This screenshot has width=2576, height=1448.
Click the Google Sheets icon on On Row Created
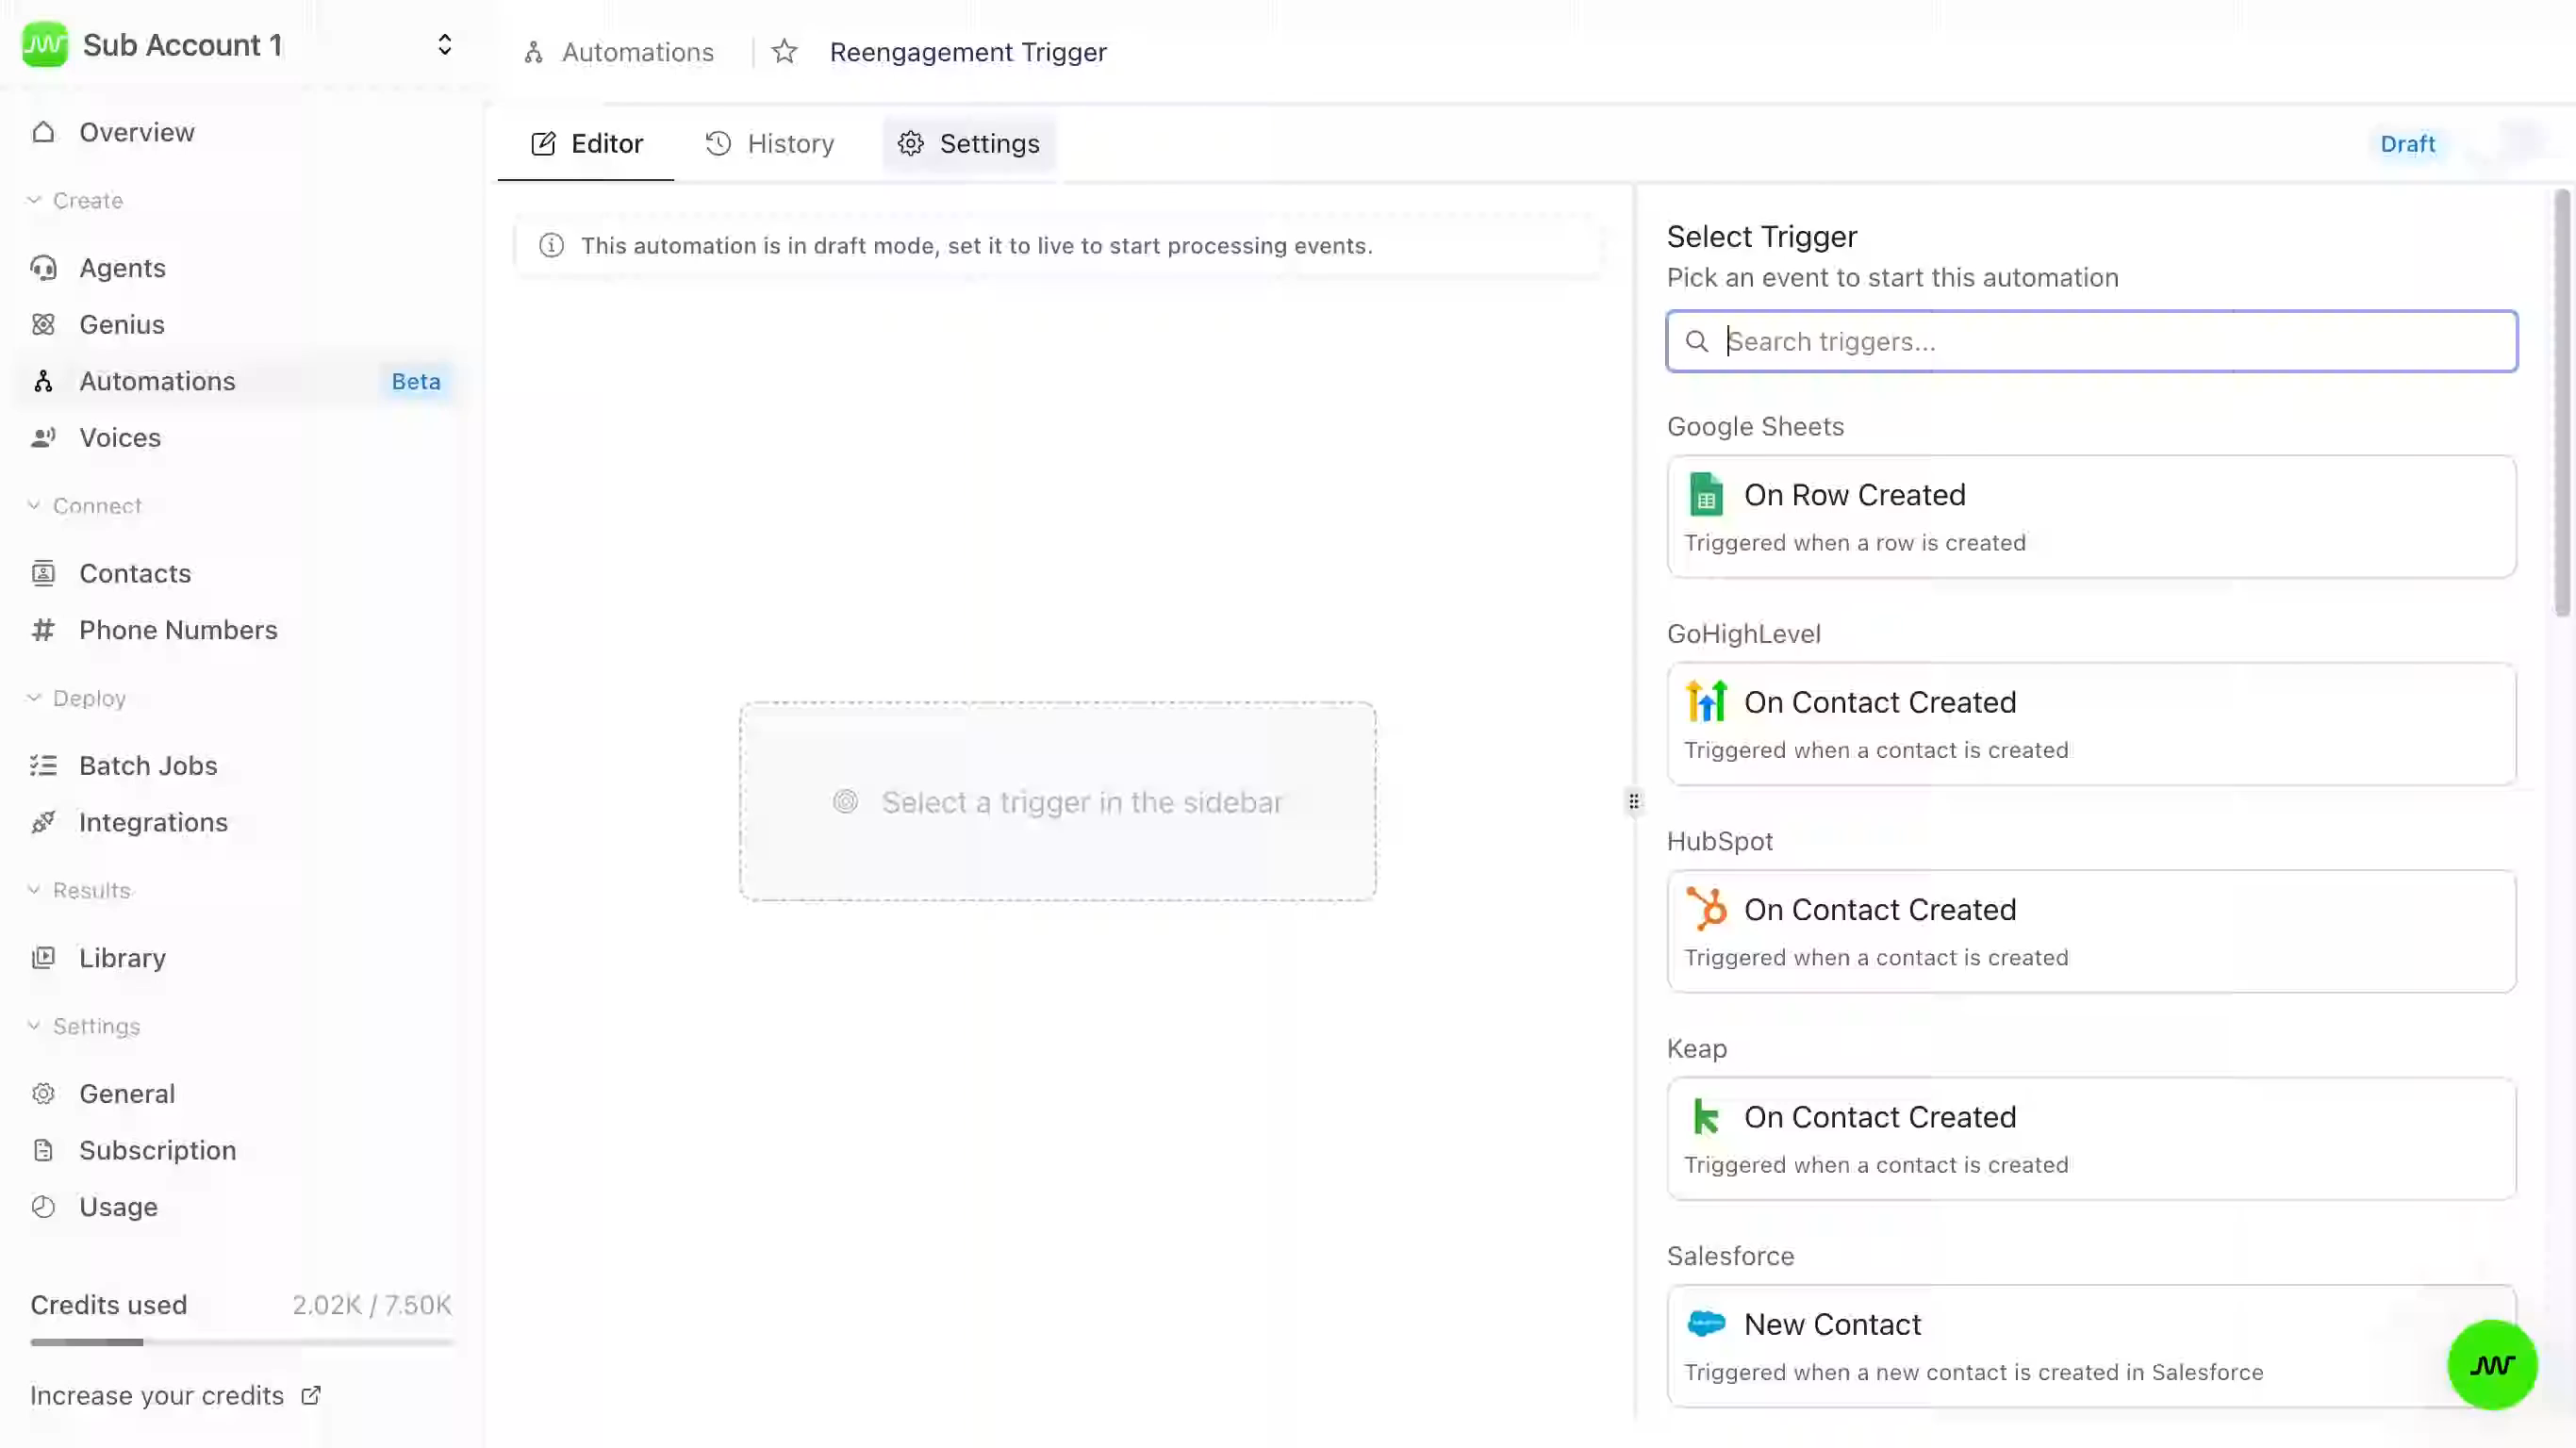[1706, 494]
